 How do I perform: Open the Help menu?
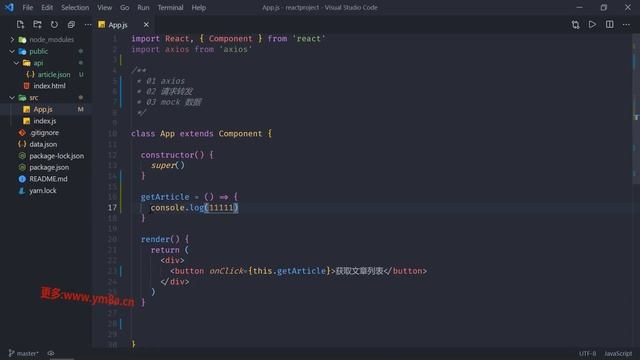pyautogui.click(x=199, y=7)
